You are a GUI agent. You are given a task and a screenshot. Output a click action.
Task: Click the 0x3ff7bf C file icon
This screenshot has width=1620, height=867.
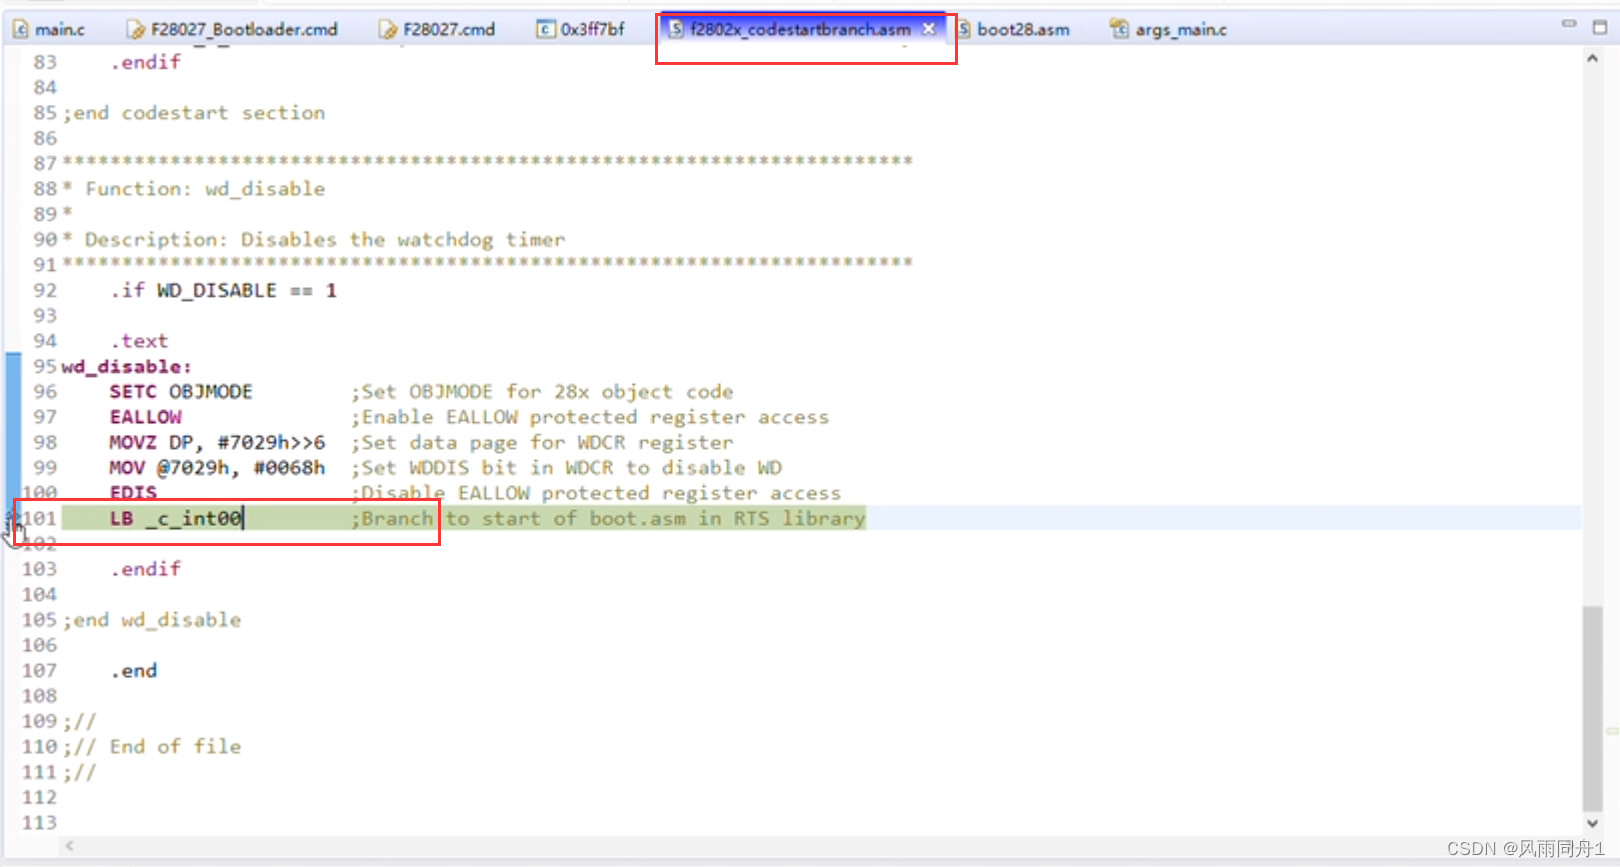546,30
